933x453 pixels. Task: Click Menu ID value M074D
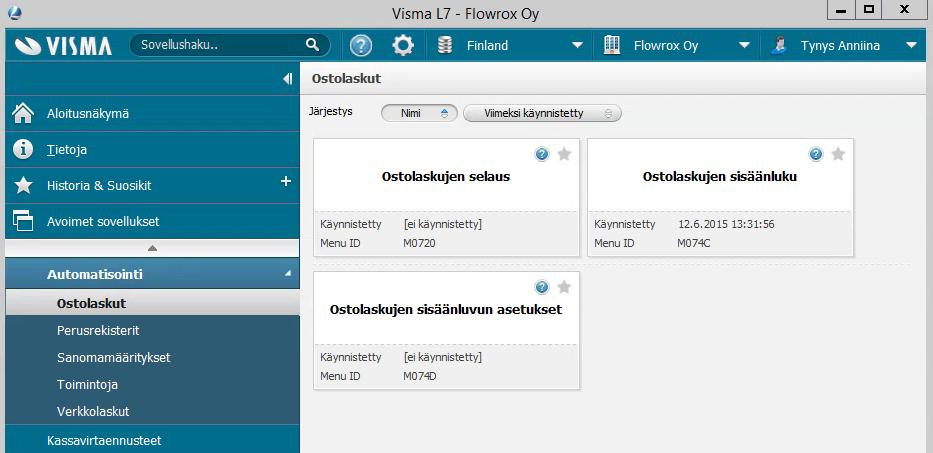pos(420,376)
